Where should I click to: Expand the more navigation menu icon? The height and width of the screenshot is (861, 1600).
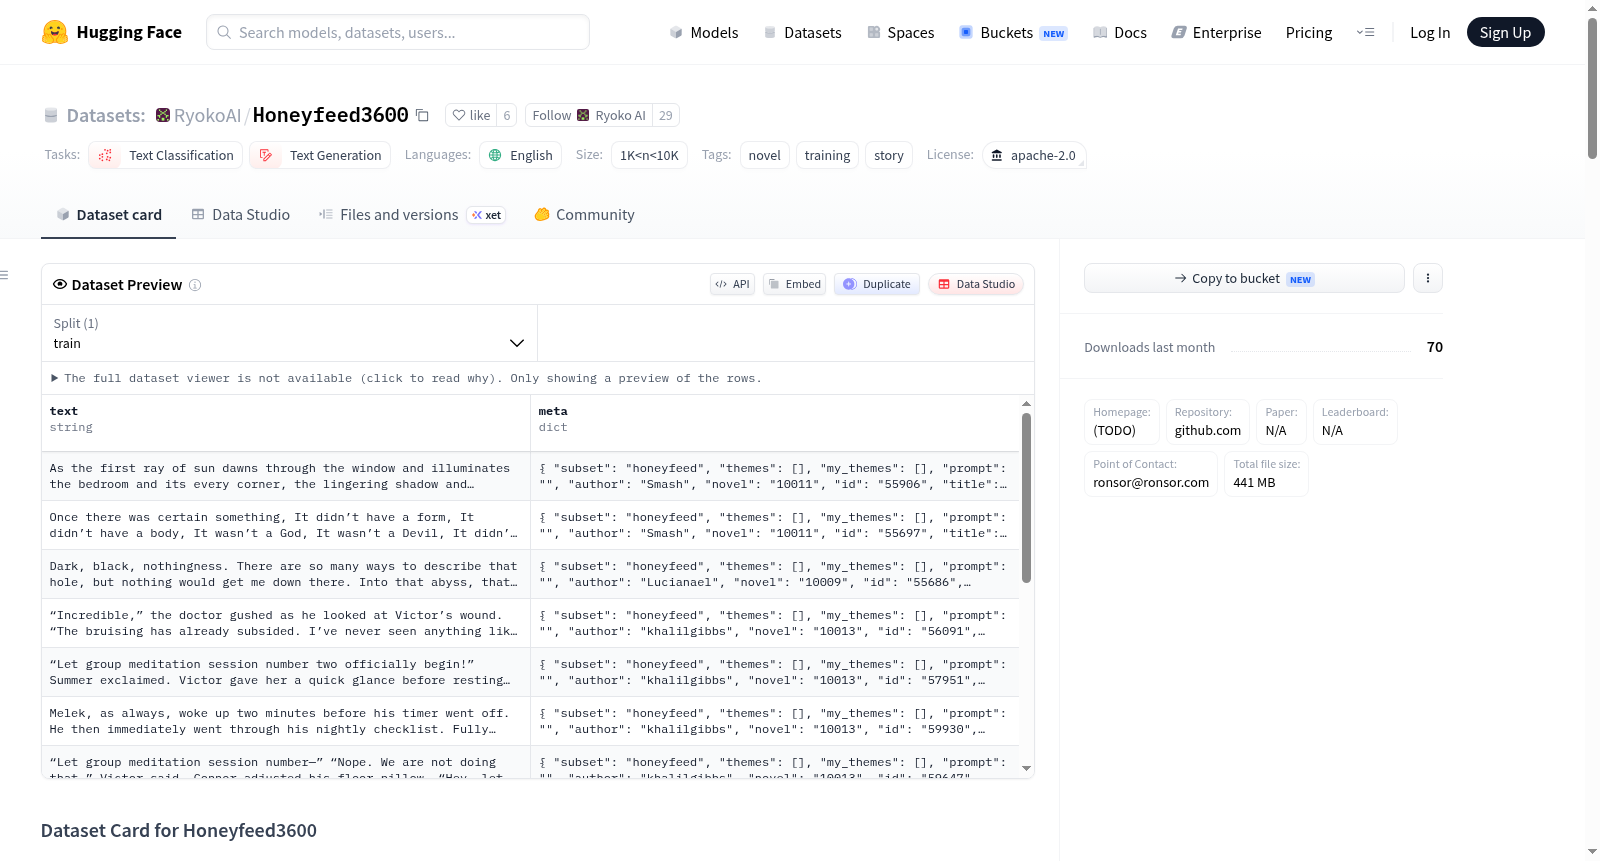click(1365, 32)
